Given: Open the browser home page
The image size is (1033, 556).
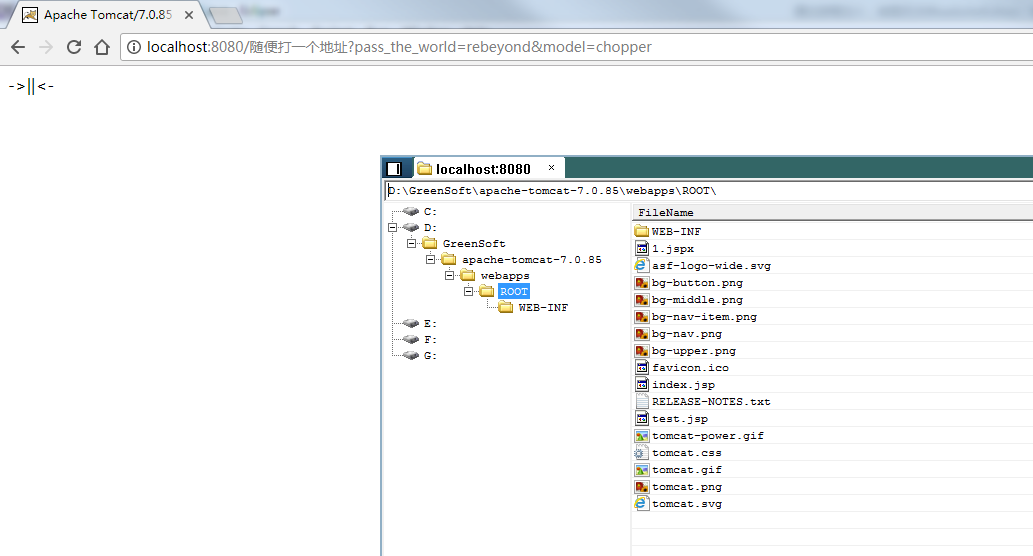Looking at the screenshot, I should pos(101,47).
